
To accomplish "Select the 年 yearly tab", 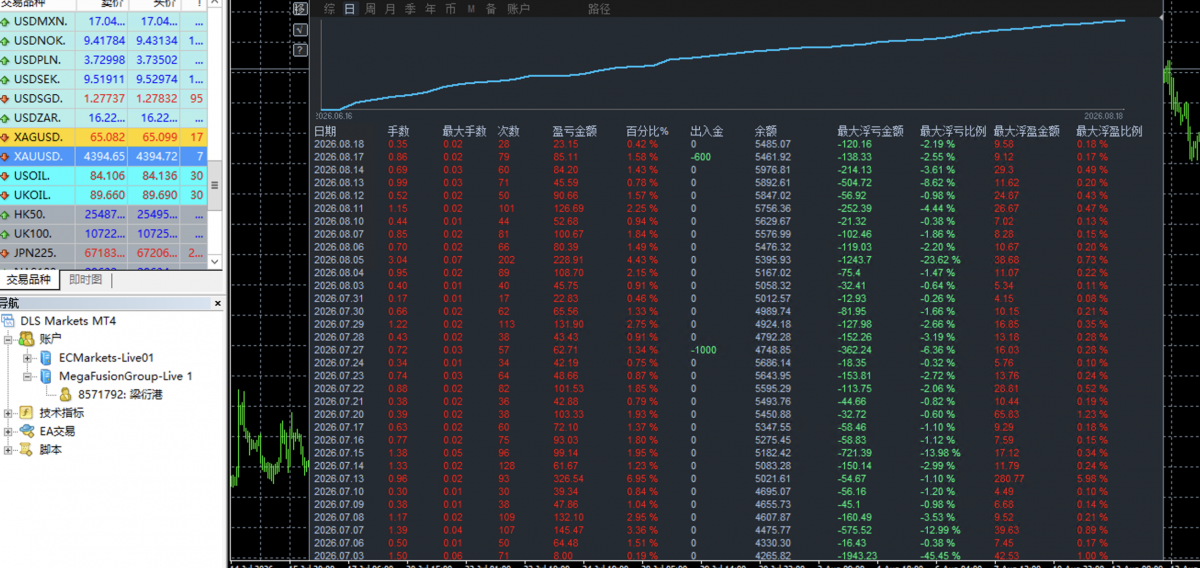I will (430, 9).
